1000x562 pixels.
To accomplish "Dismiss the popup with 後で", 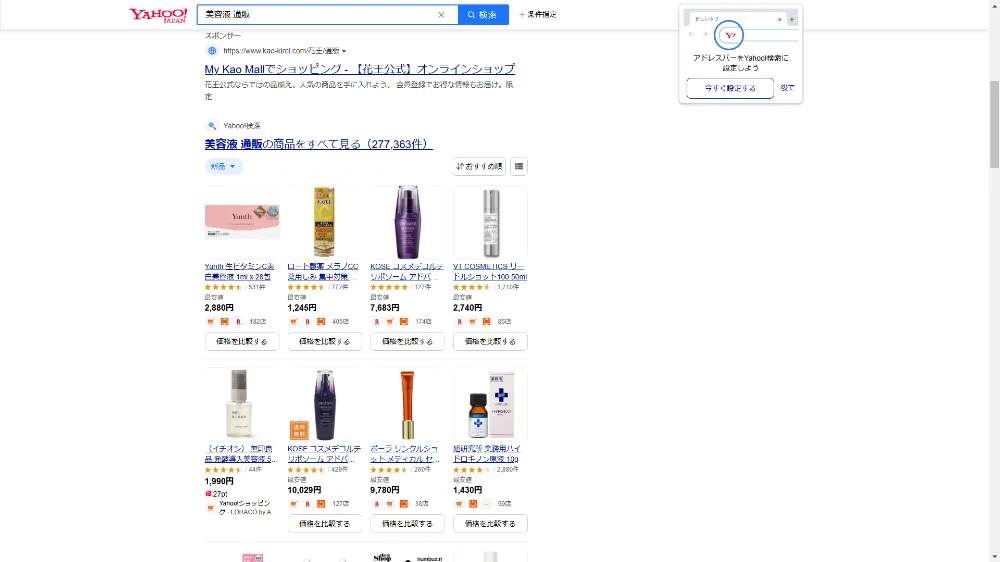I will pyautogui.click(x=788, y=88).
